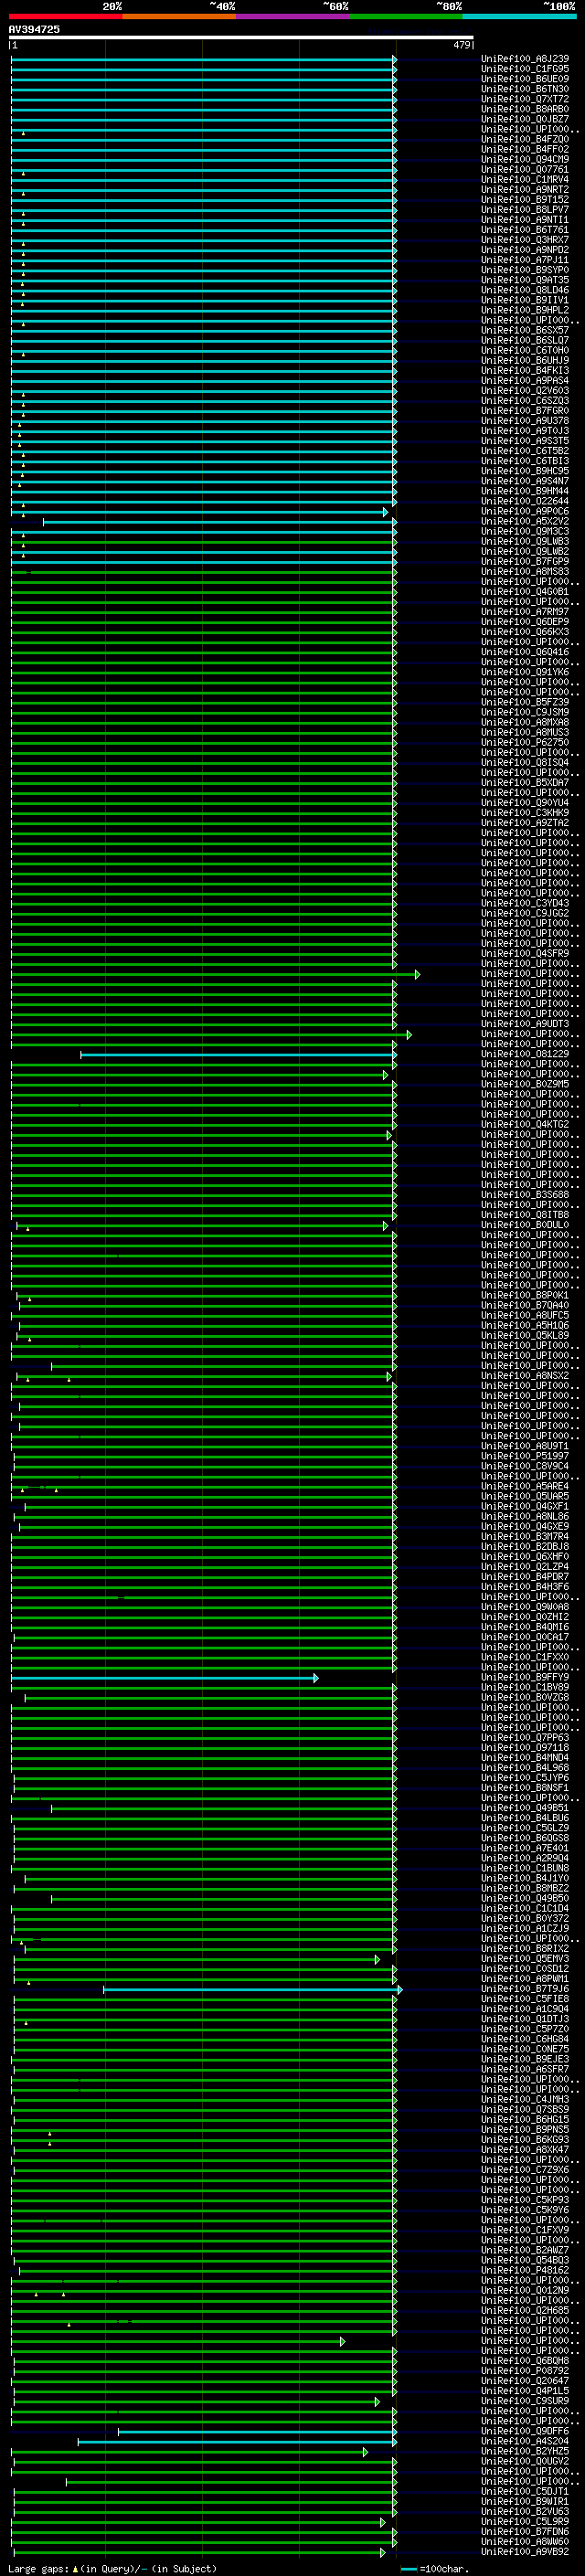
Task: Select hit UniRef100_Q4SFR9
Action: coord(525,953)
